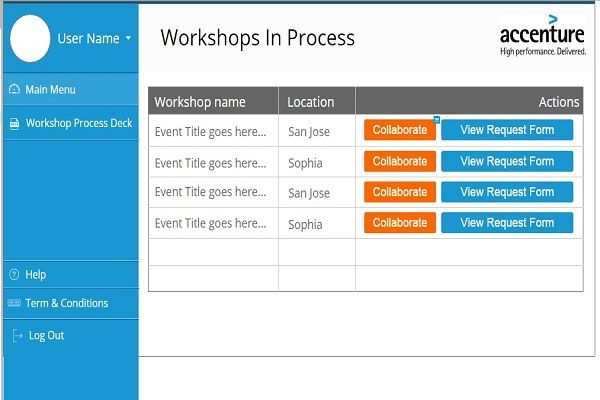The image size is (600, 400).
Task: Click the Location column header
Action: coord(310,102)
